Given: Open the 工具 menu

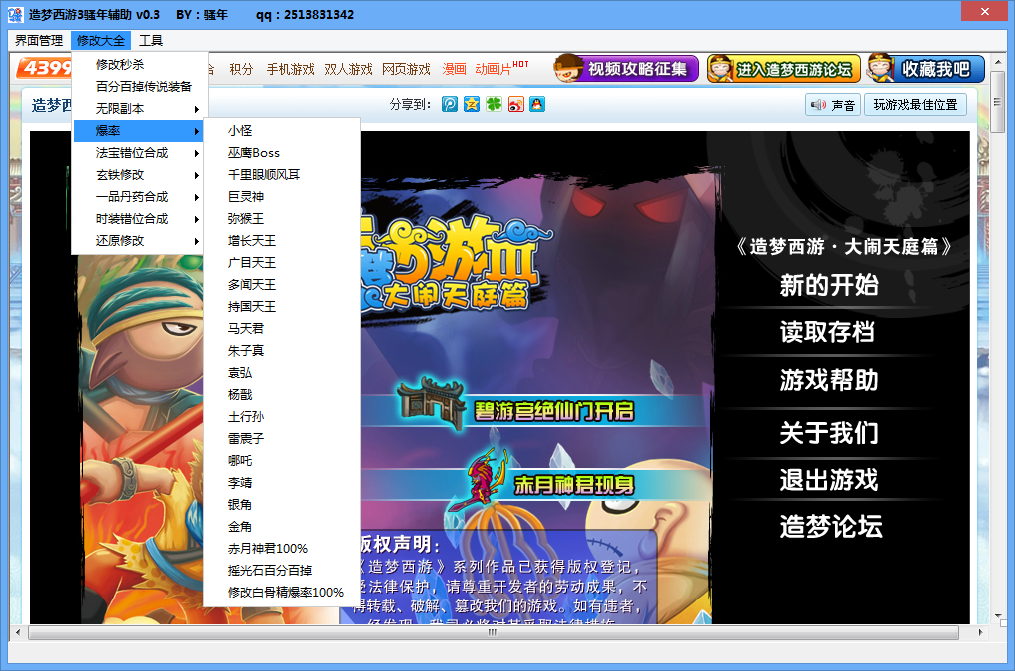Looking at the screenshot, I should click(151, 41).
